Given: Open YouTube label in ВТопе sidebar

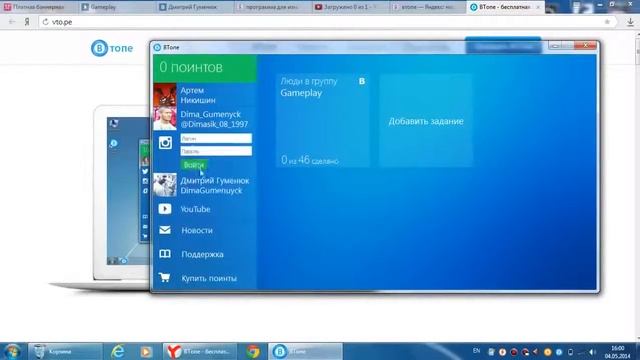Looking at the screenshot, I should point(196,209).
